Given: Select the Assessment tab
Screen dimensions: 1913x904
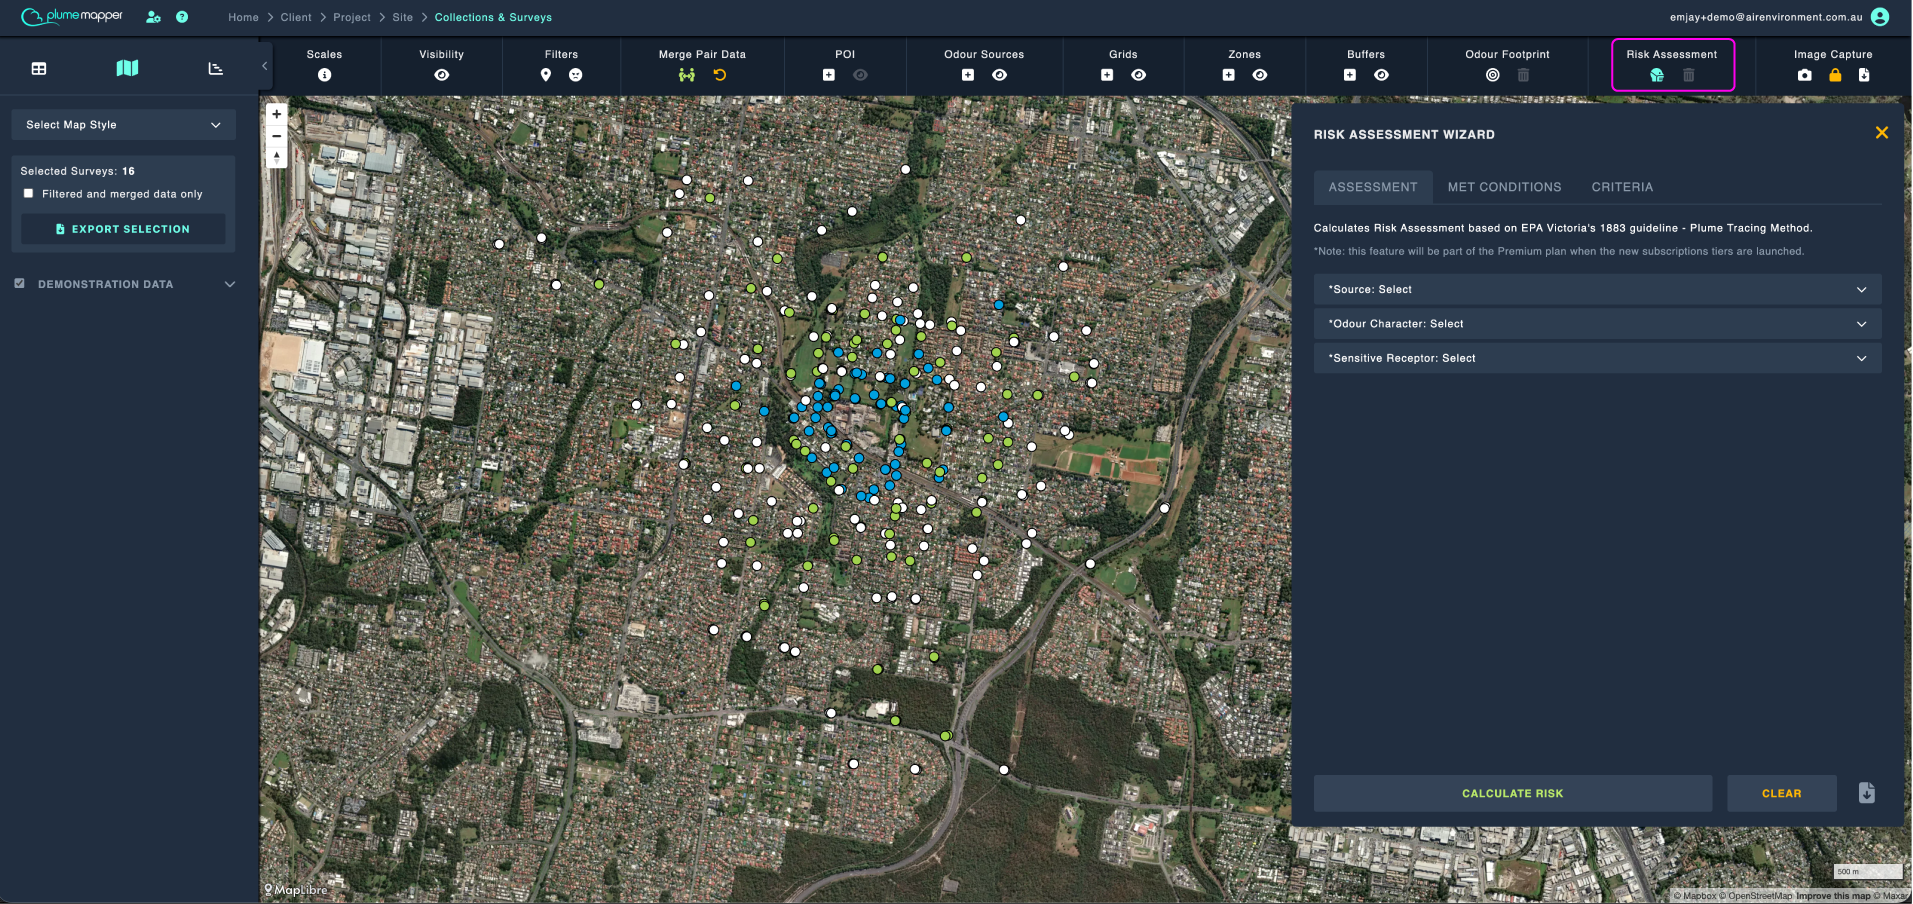Looking at the screenshot, I should (1373, 187).
